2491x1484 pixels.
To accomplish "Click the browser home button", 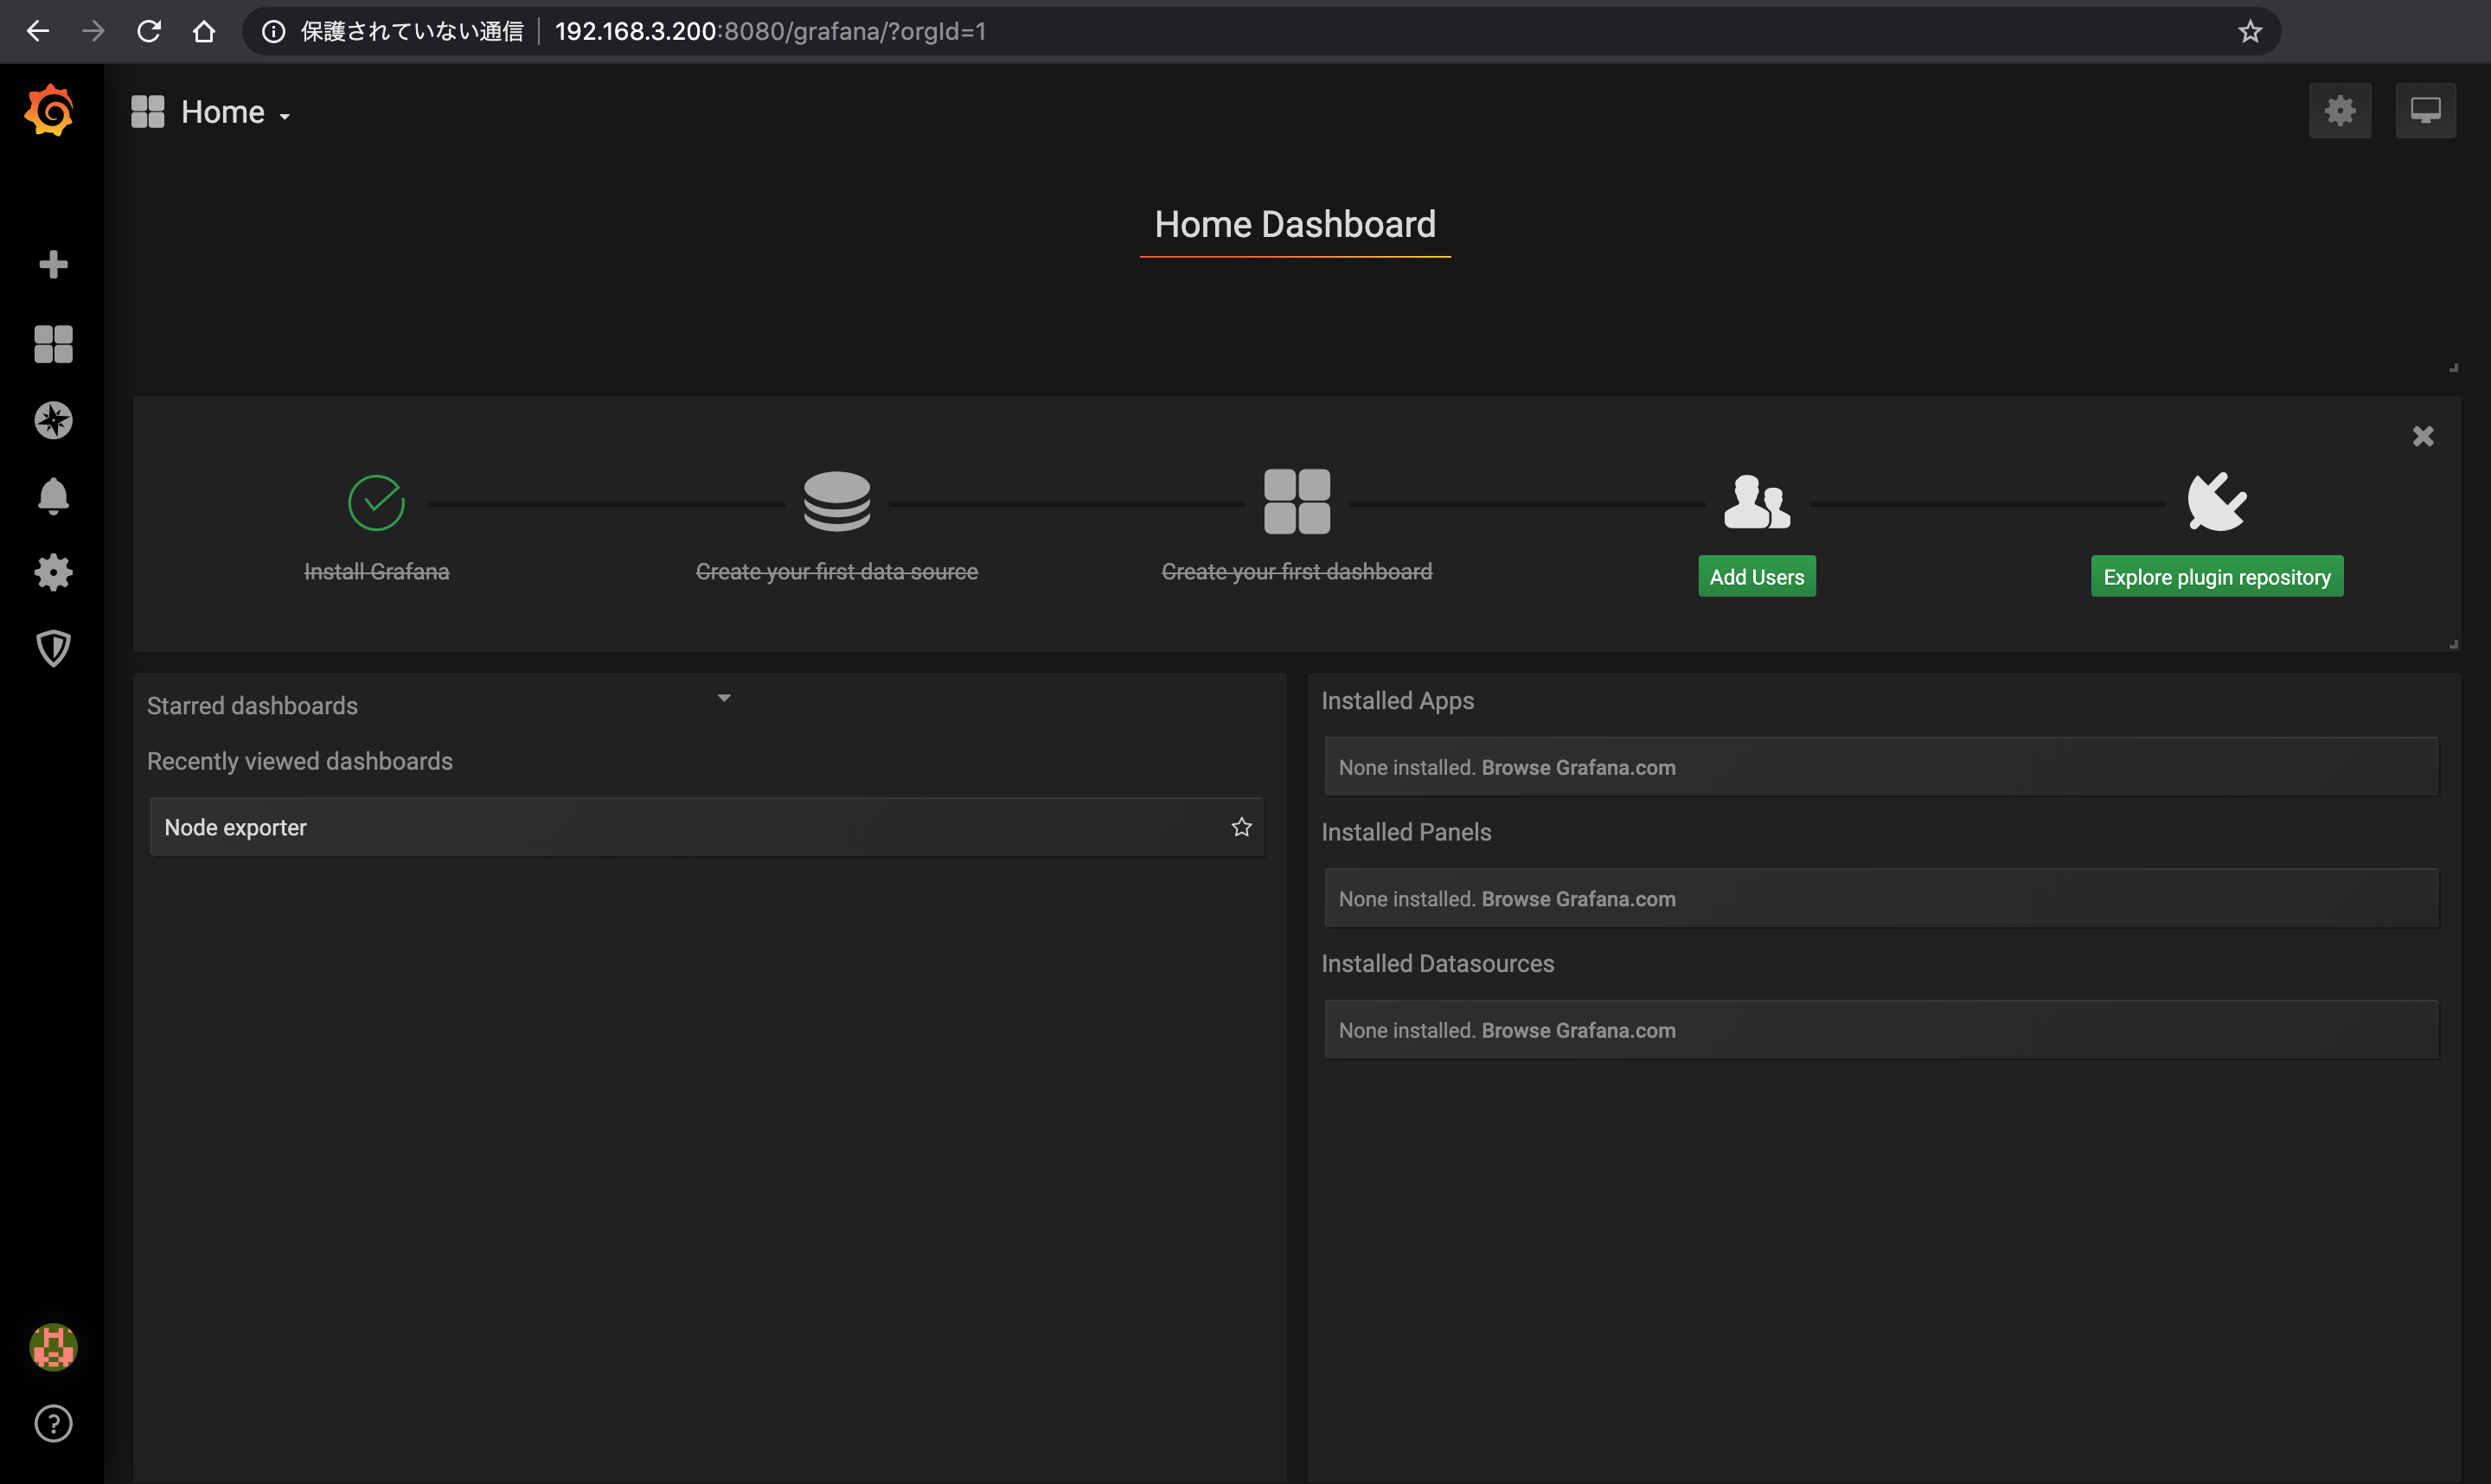I will click(x=204, y=31).
